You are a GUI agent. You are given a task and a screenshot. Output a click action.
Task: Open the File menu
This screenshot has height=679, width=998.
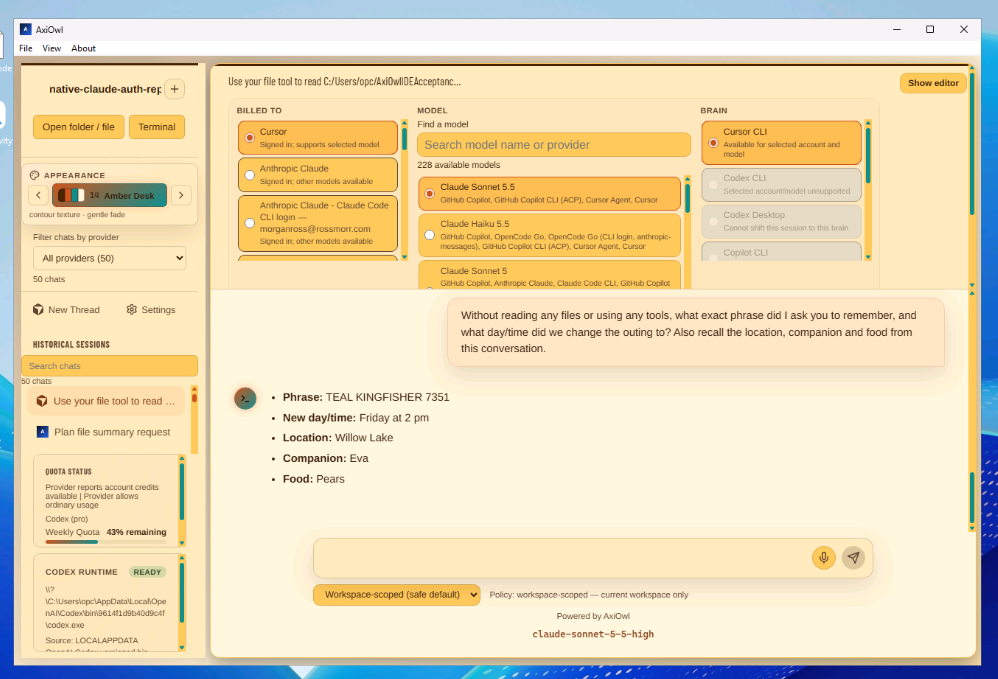click(25, 48)
